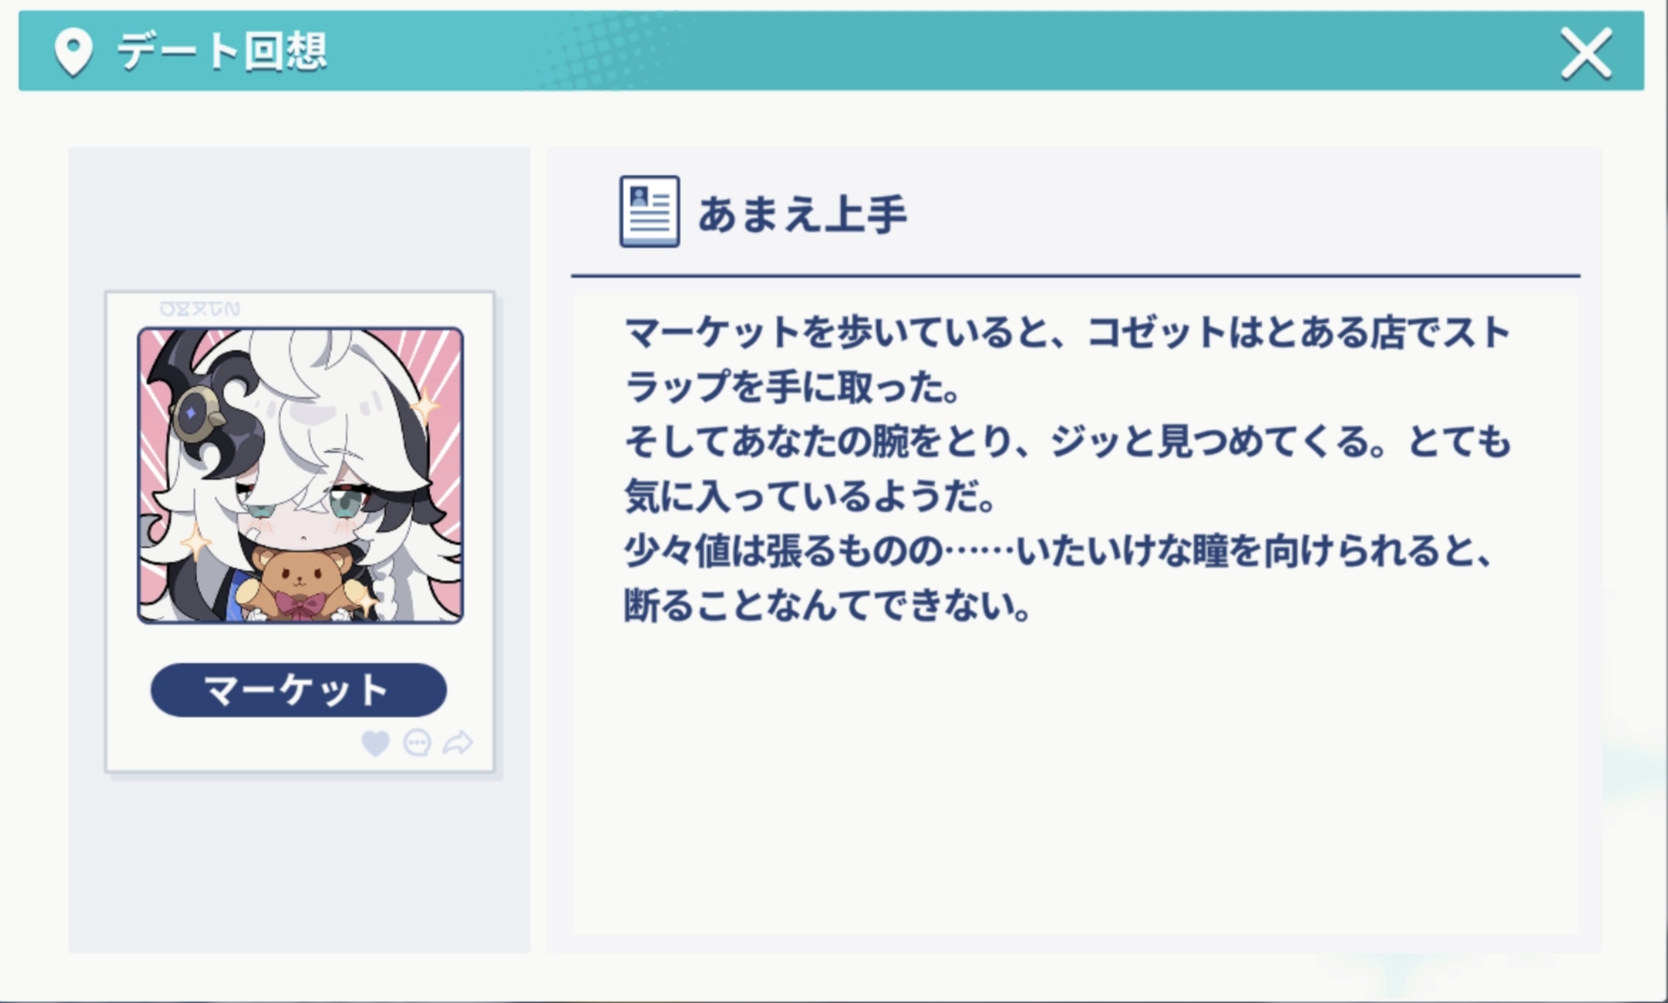Select the line starting 少々値は張るものの
Viewport: 1668px width, 1003px height.
pyautogui.click(x=1059, y=551)
